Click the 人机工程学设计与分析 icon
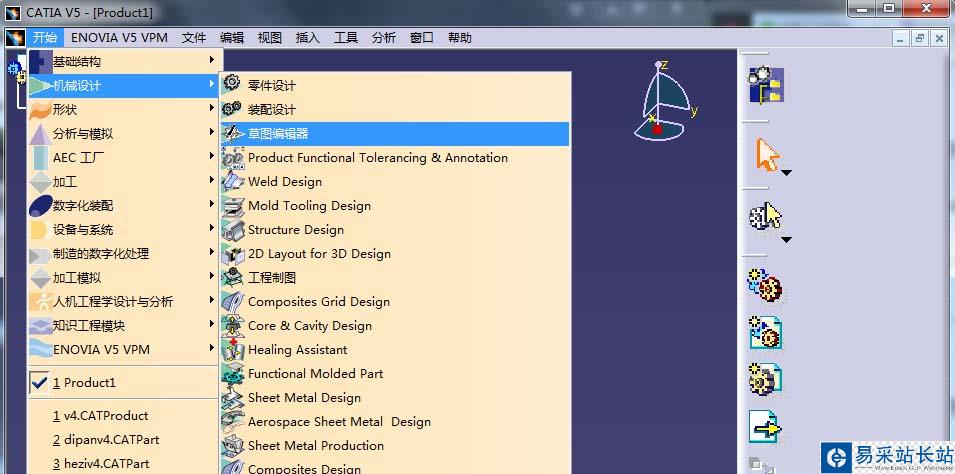The height and width of the screenshot is (474, 955). pos(40,302)
